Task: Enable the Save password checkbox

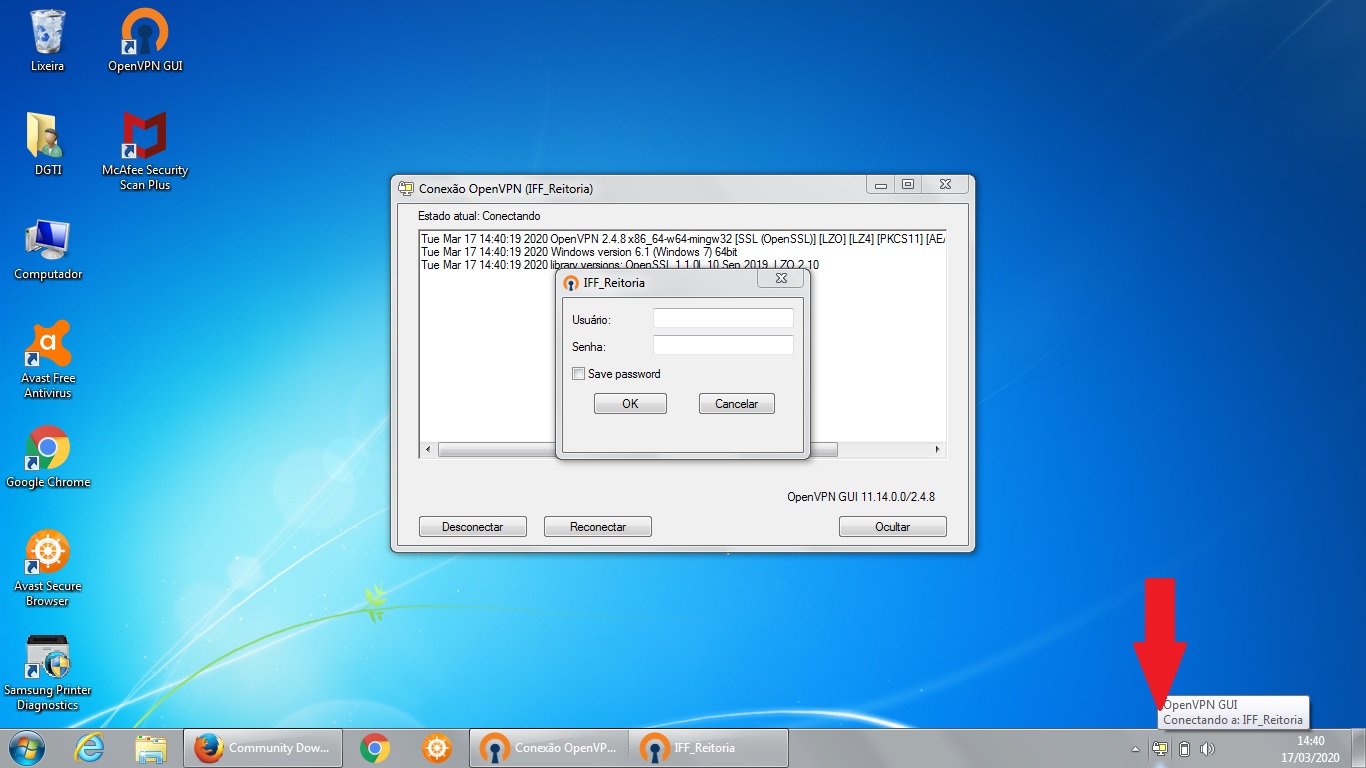Action: (578, 374)
